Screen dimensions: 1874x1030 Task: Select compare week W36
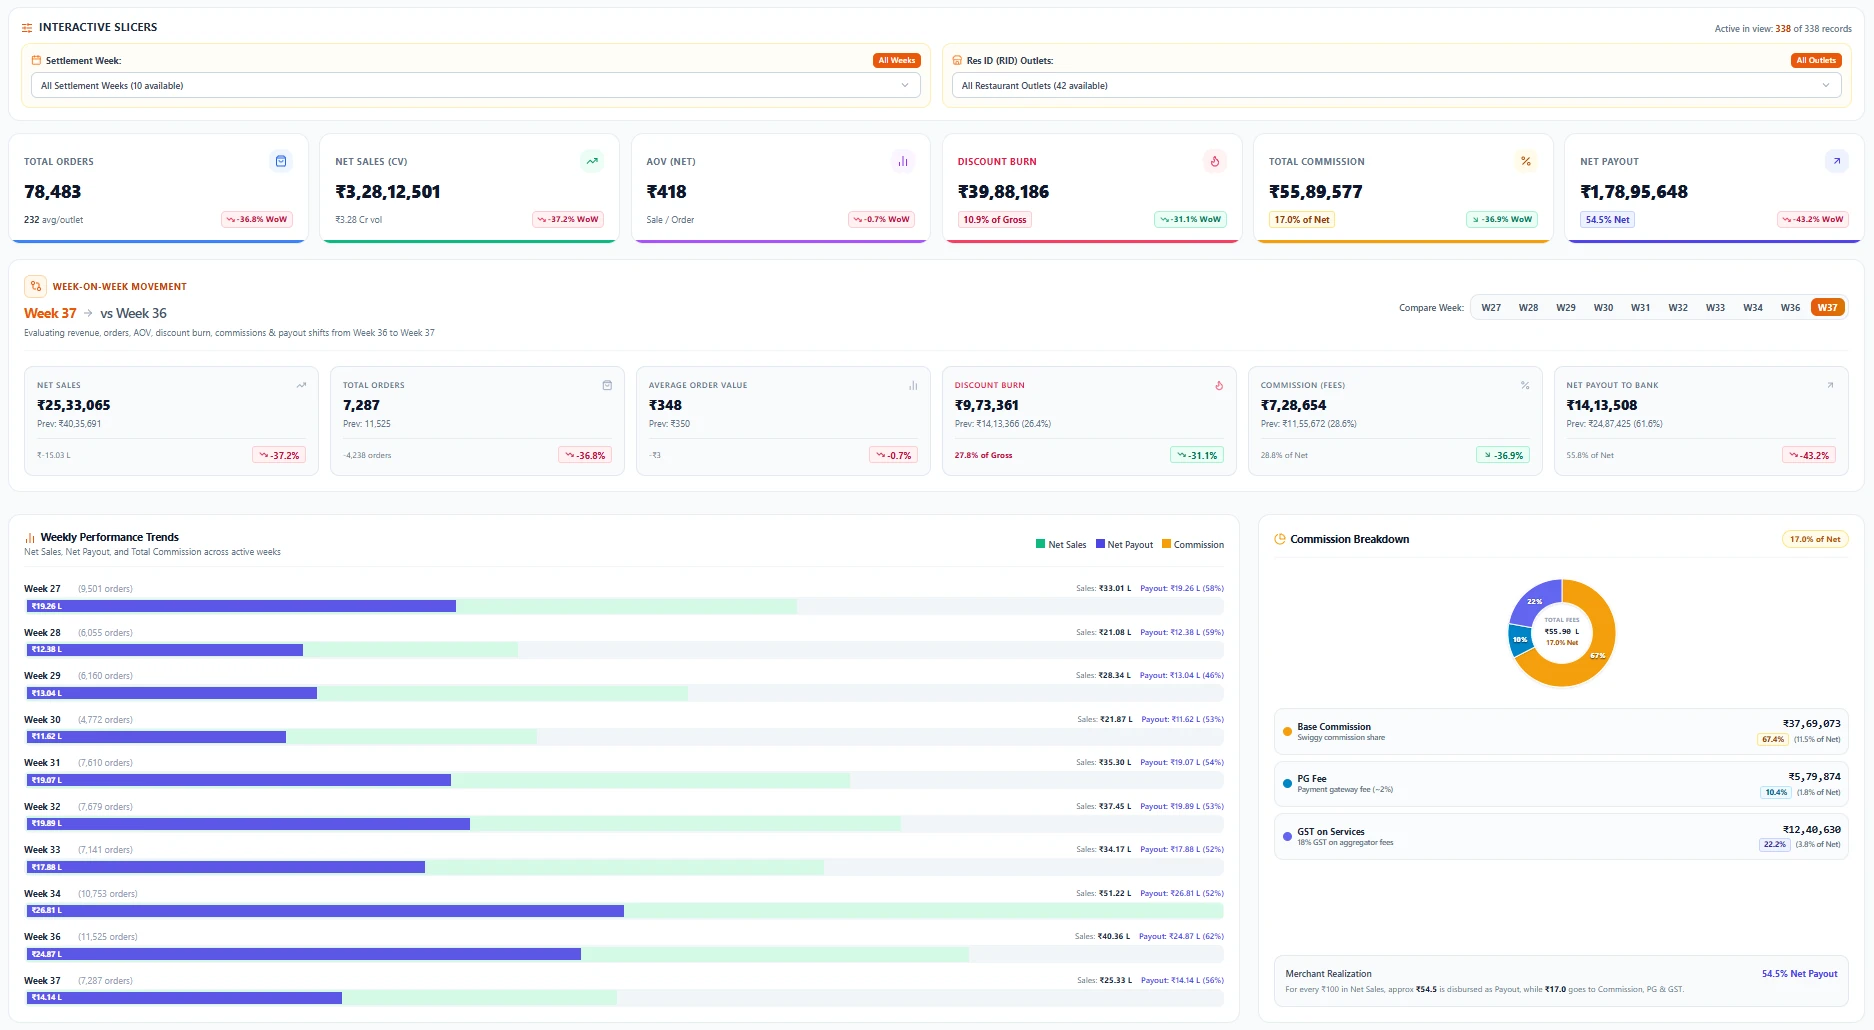(1790, 308)
